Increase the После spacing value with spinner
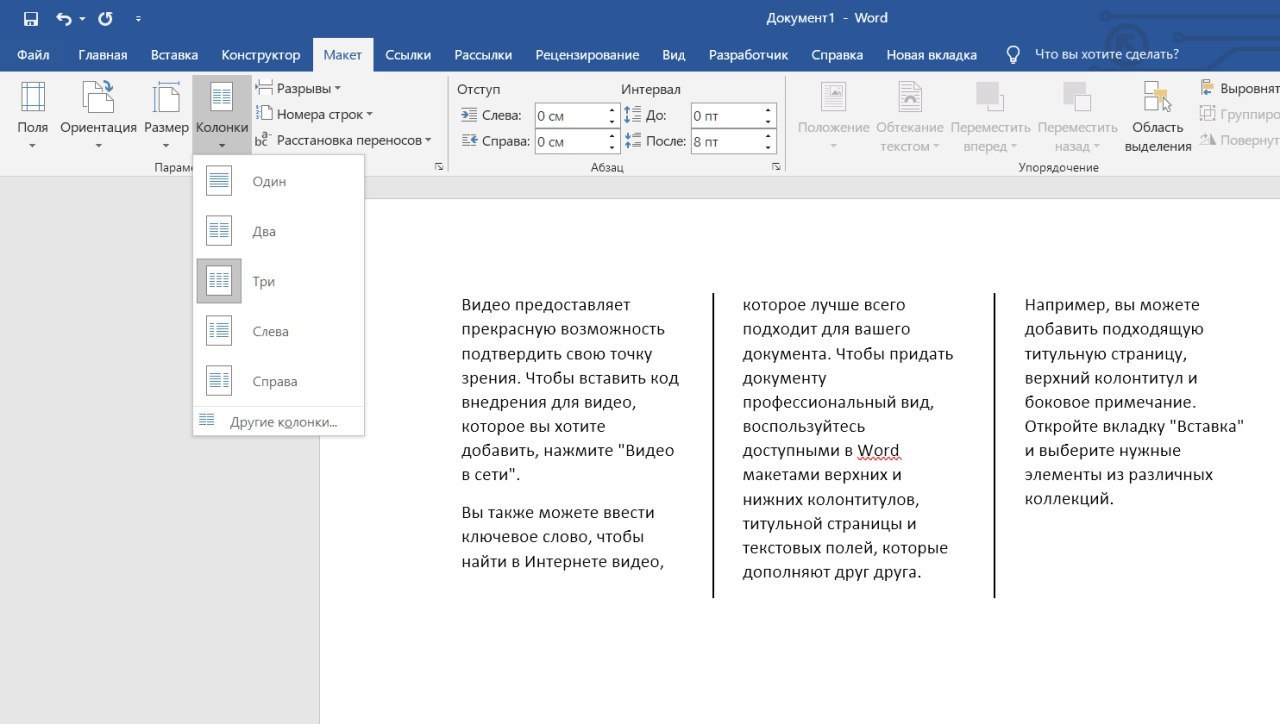 click(768, 137)
